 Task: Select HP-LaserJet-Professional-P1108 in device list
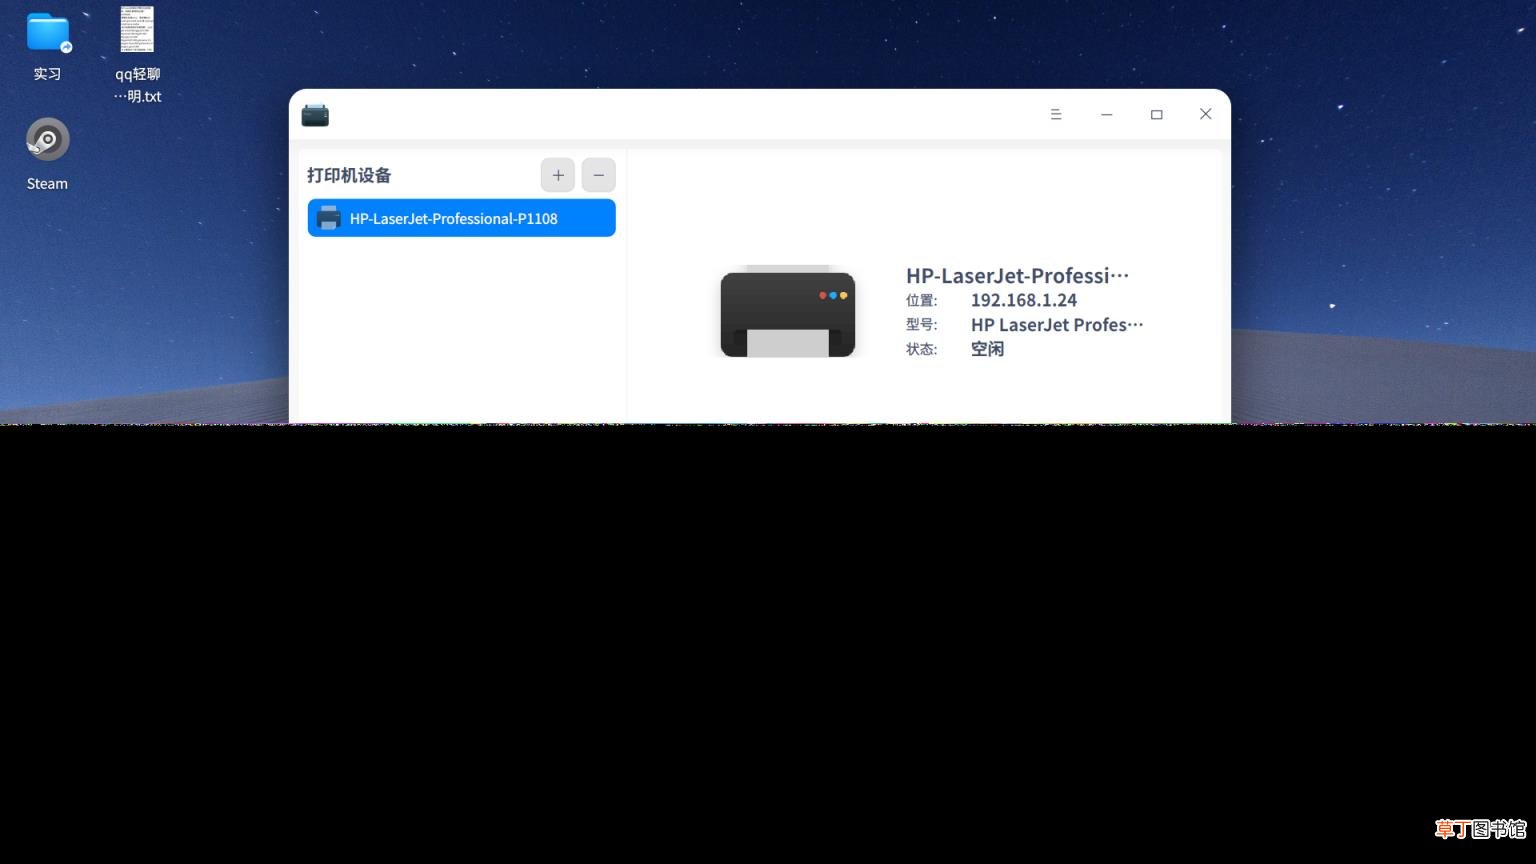462,218
